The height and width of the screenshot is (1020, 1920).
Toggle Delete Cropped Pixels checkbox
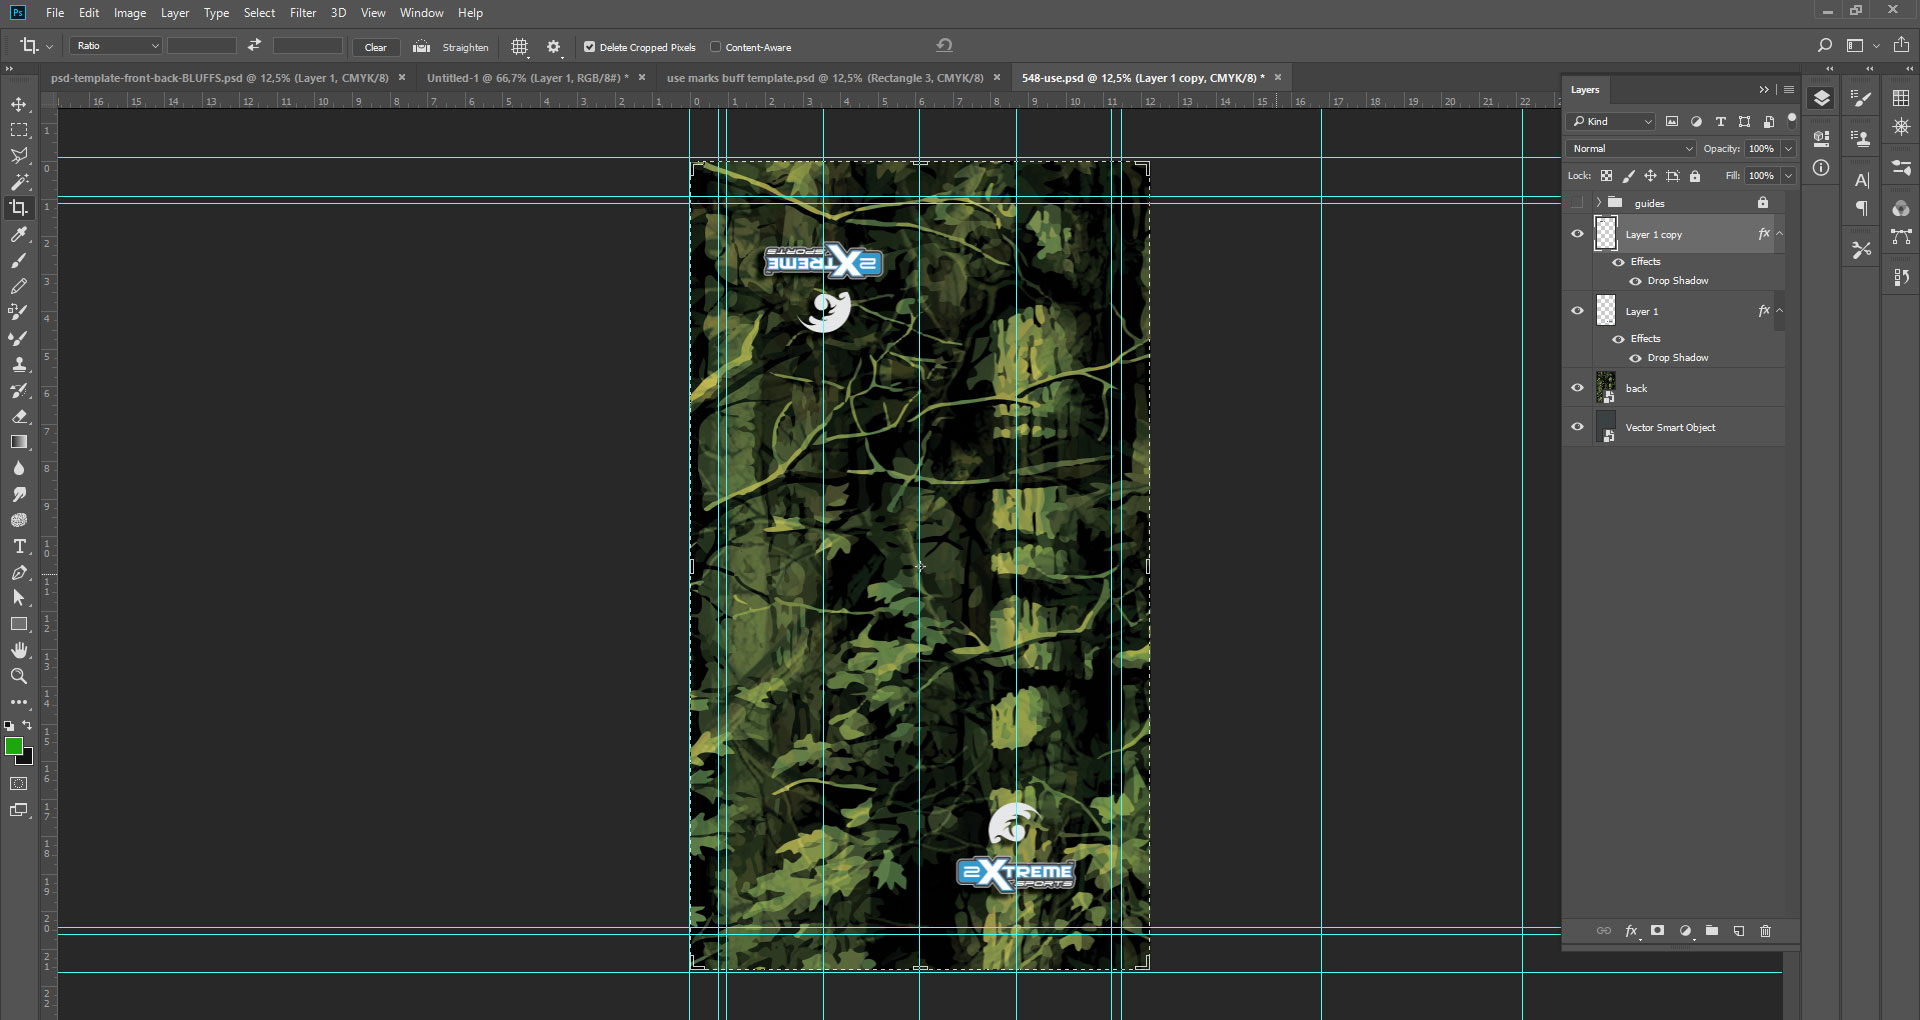[590, 47]
